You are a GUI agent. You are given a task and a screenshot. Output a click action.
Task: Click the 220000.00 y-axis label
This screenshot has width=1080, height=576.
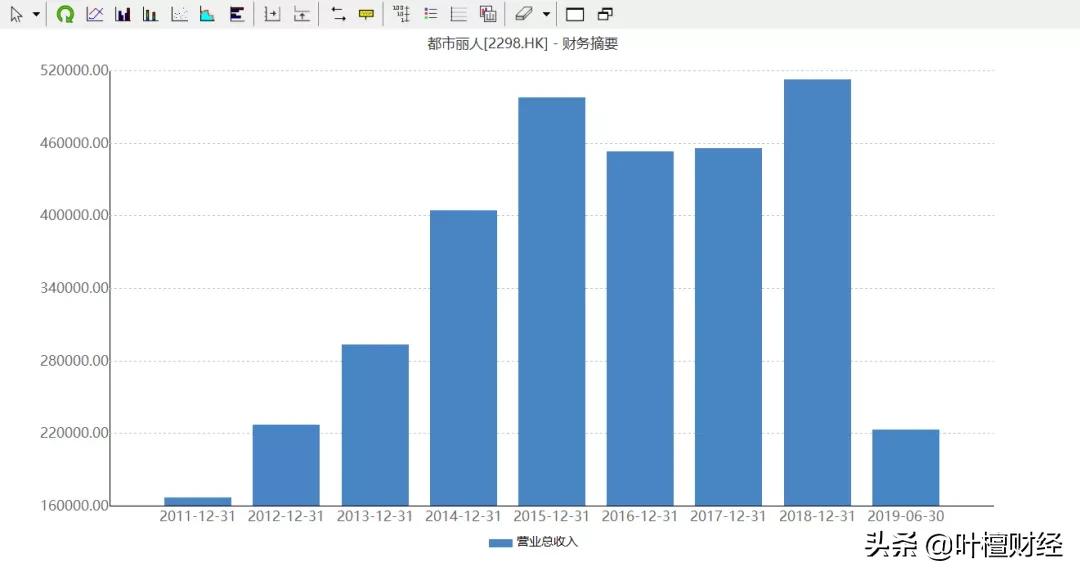tap(74, 433)
